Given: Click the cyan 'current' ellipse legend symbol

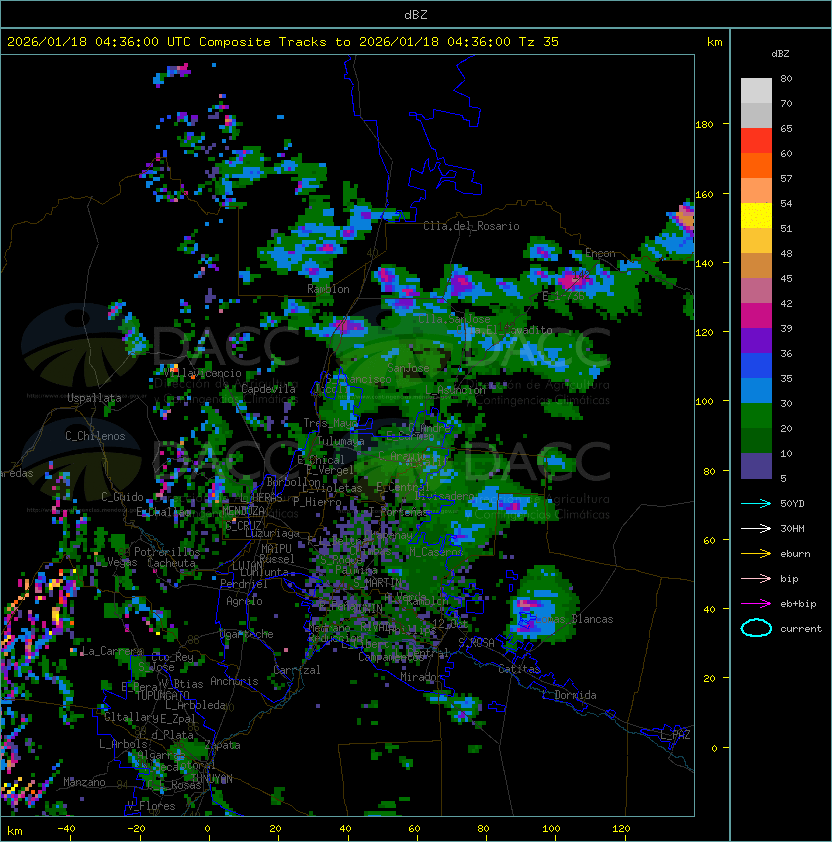Looking at the screenshot, I should coord(756,628).
